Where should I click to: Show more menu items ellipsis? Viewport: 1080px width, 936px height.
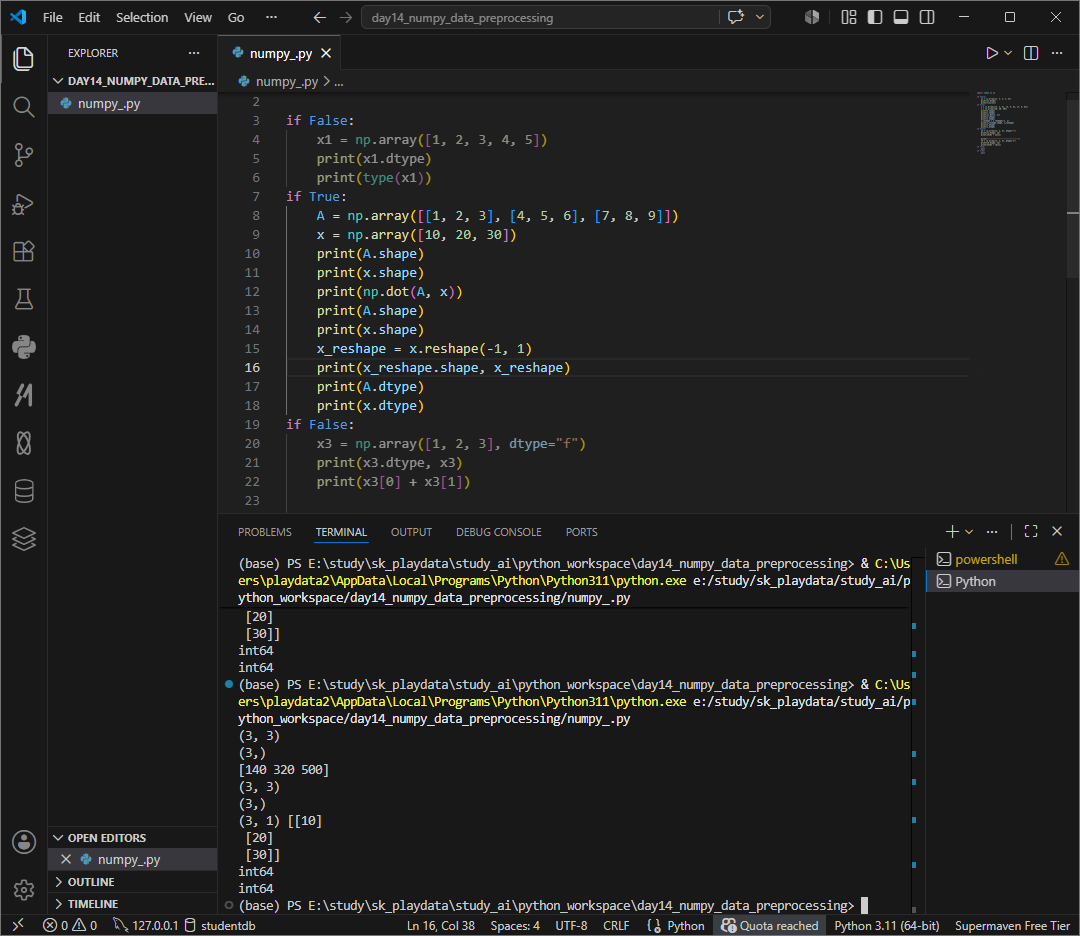[271, 17]
